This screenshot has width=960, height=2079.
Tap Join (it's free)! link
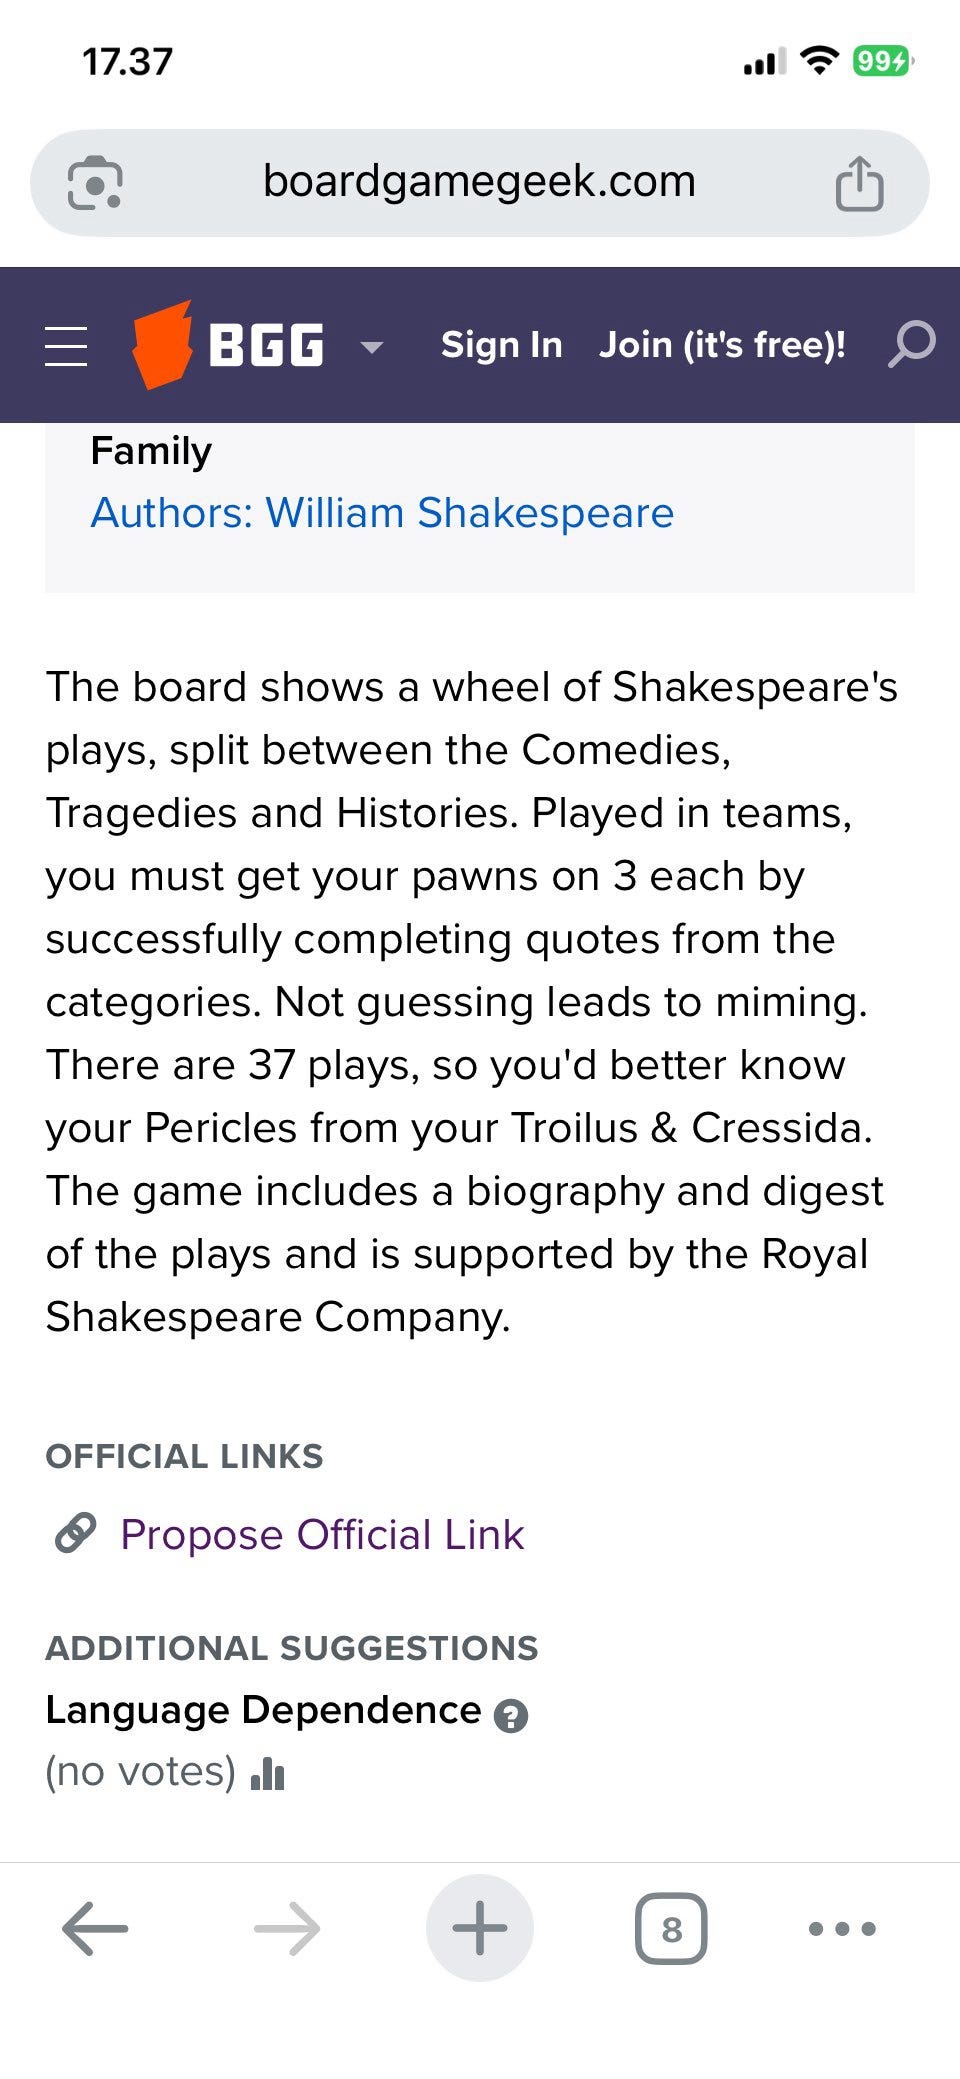point(722,345)
